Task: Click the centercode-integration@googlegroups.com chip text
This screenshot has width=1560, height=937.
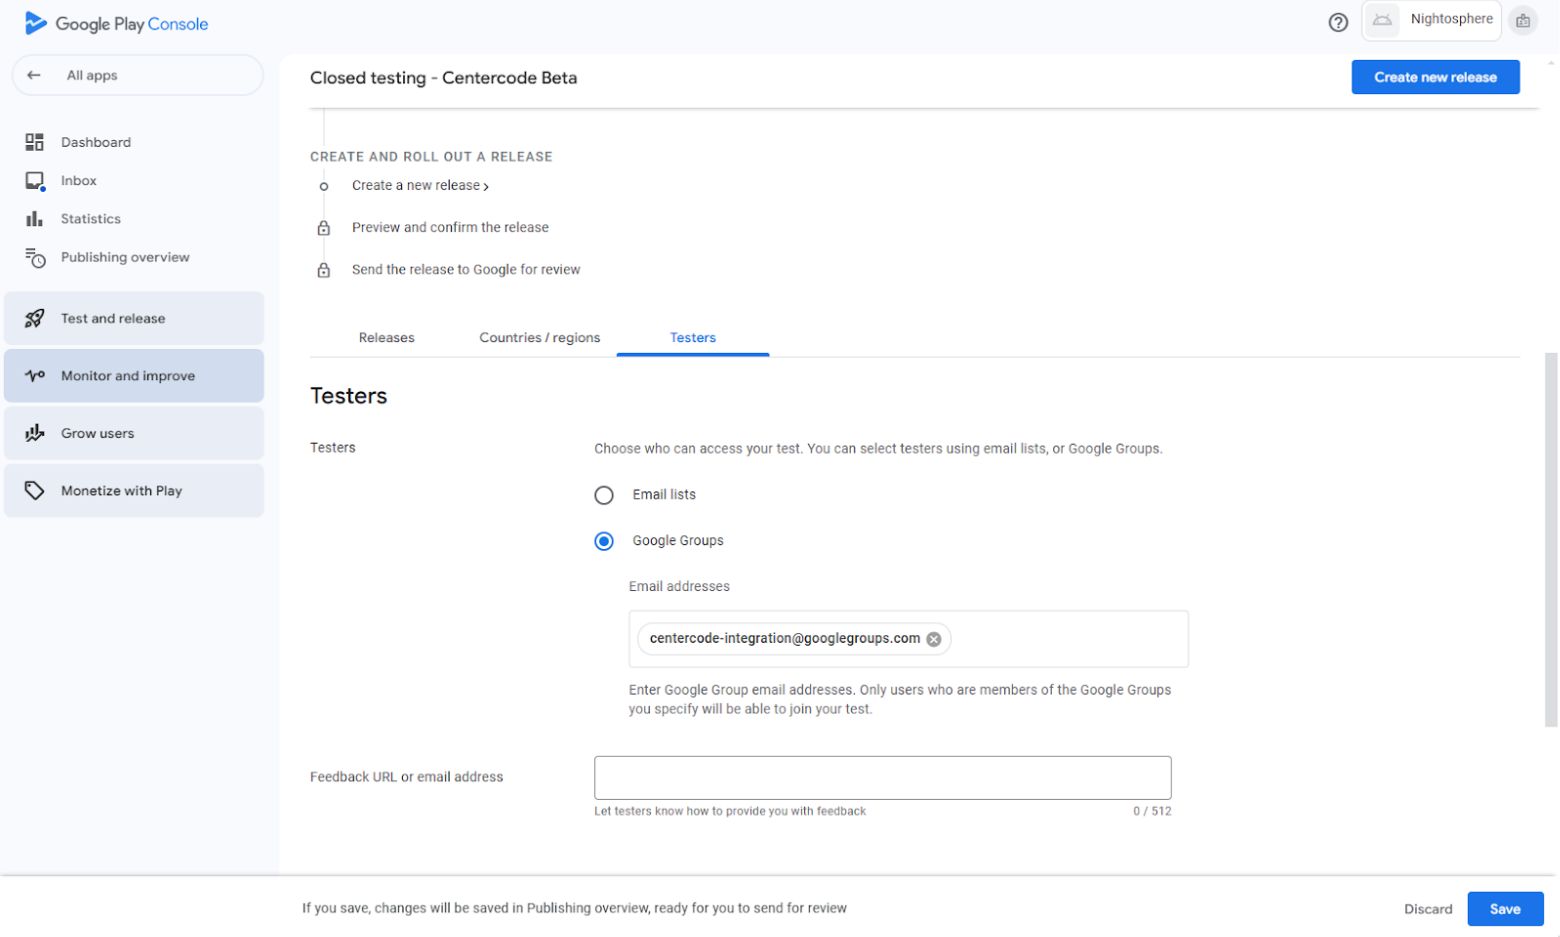Action: point(785,639)
